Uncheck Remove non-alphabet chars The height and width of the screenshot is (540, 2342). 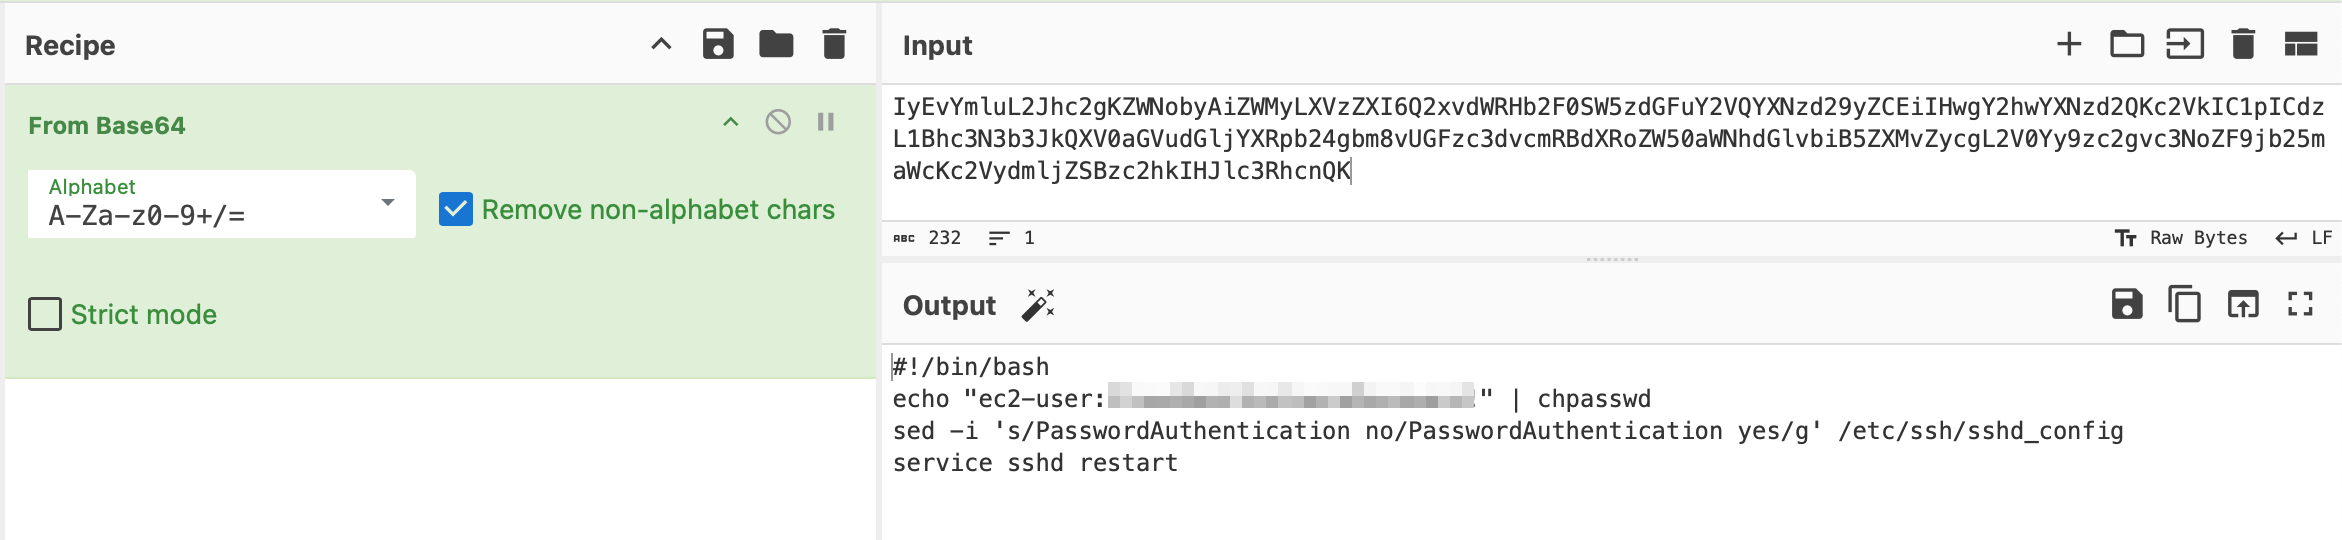tap(456, 209)
